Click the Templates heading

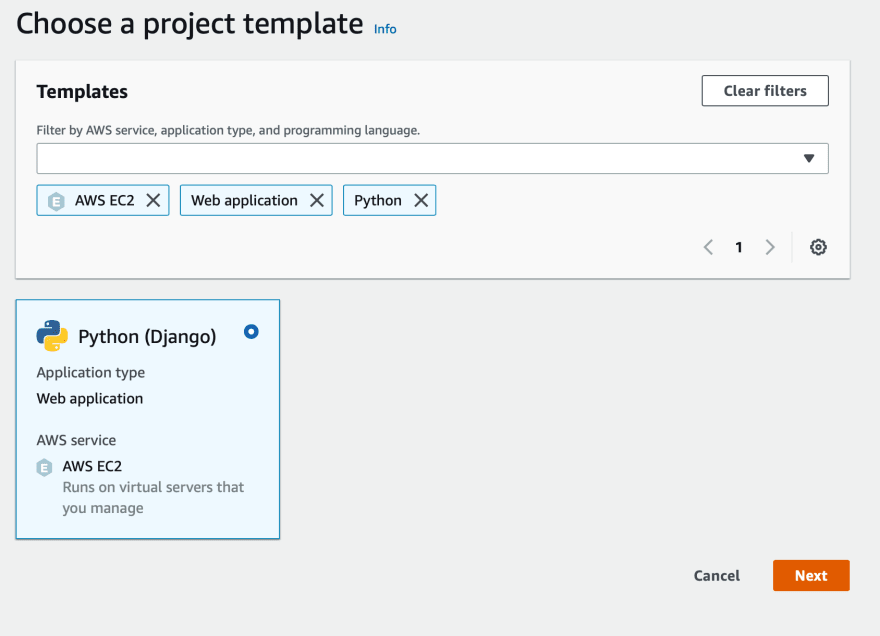point(82,91)
